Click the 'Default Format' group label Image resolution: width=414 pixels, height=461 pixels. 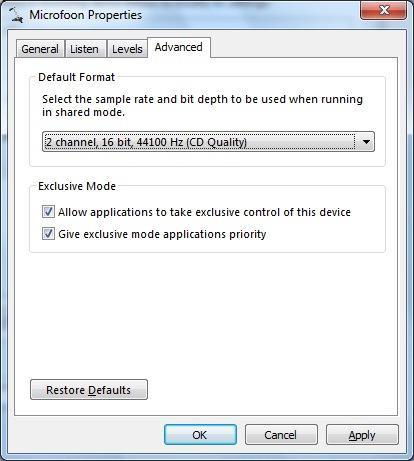pyautogui.click(x=76, y=77)
